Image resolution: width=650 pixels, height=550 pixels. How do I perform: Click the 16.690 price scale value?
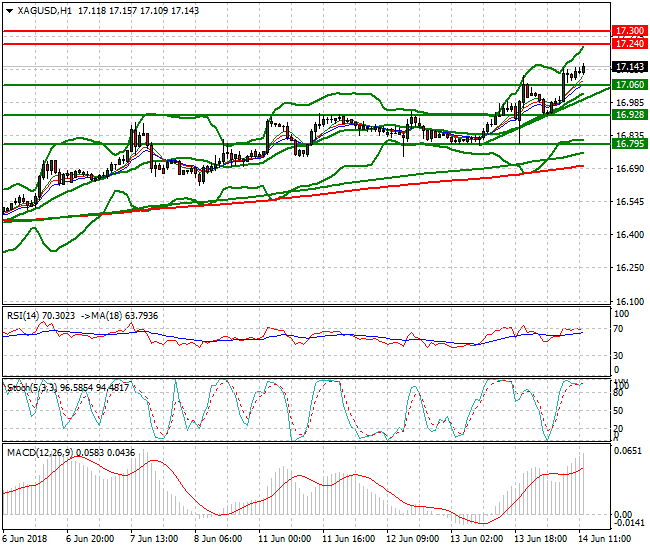tap(630, 169)
